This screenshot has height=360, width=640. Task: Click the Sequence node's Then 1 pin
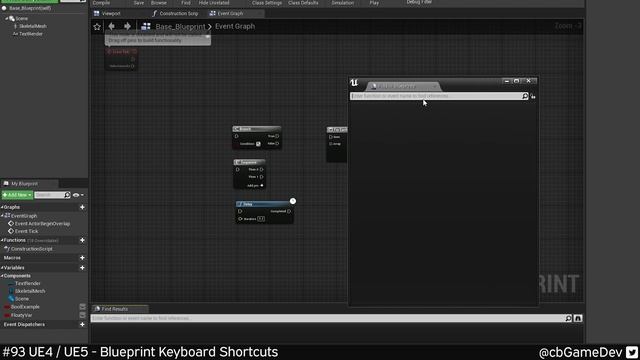pyautogui.click(x=262, y=177)
